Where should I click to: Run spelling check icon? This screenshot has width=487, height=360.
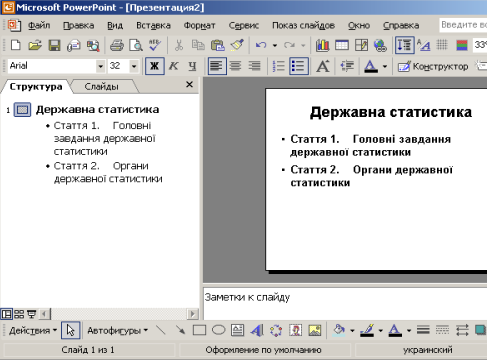click(155, 45)
